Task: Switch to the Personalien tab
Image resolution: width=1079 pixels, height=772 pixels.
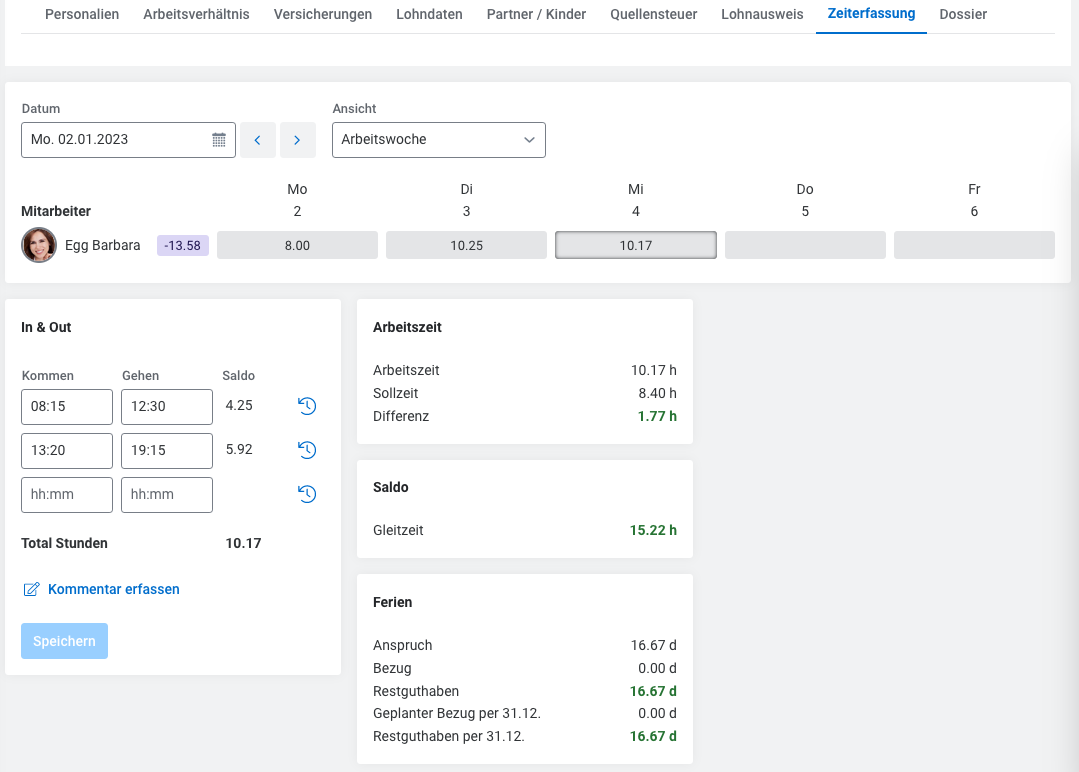Action: coord(82,15)
